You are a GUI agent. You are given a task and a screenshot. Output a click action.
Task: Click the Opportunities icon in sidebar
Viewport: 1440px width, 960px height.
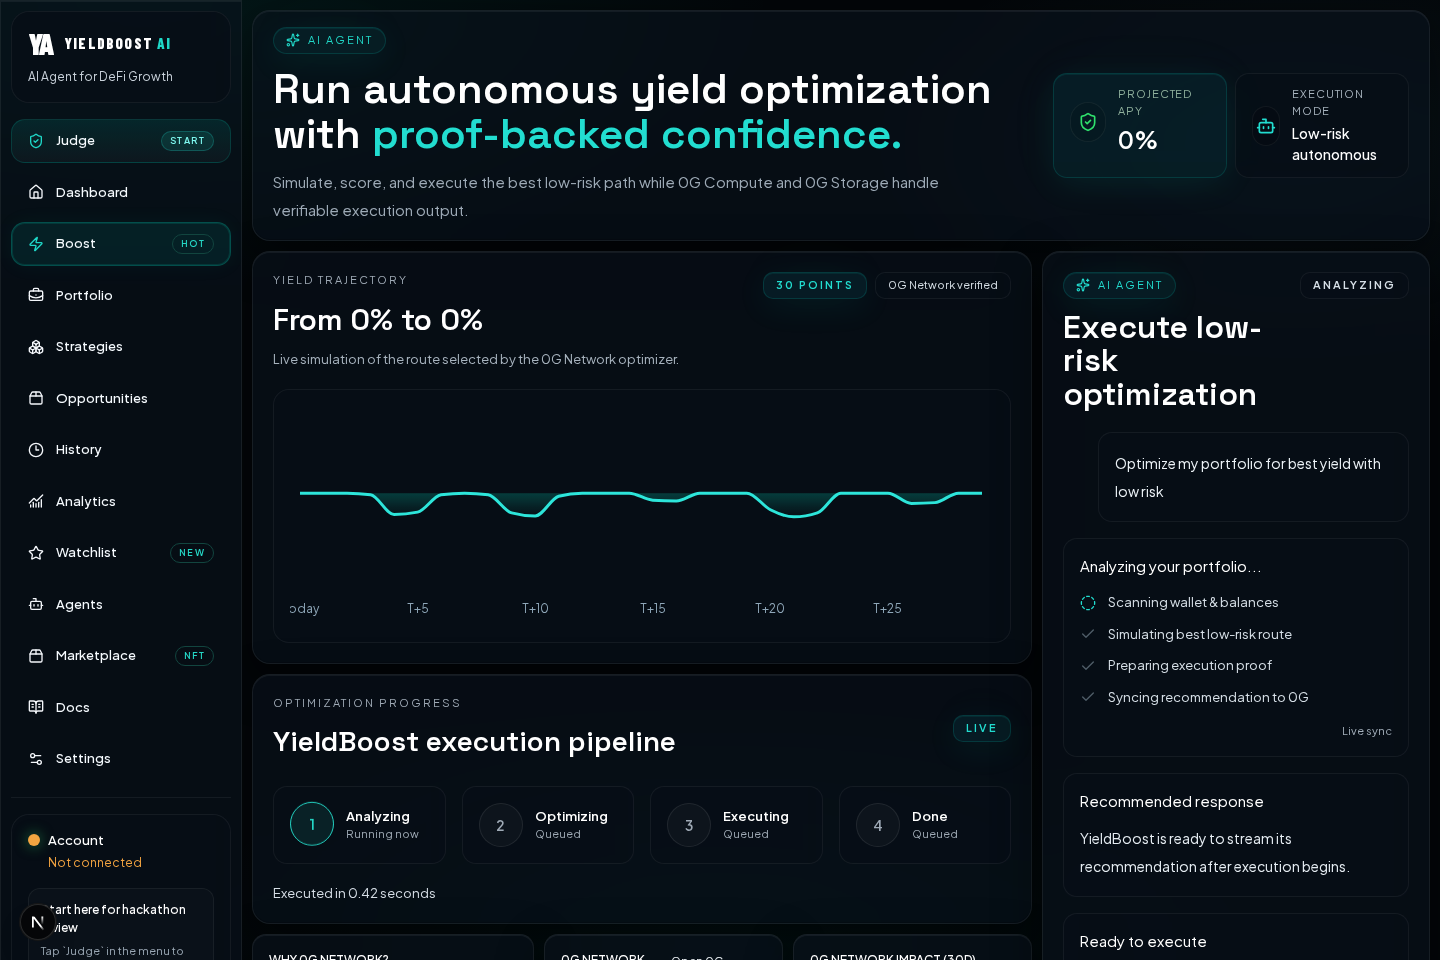[x=36, y=398]
